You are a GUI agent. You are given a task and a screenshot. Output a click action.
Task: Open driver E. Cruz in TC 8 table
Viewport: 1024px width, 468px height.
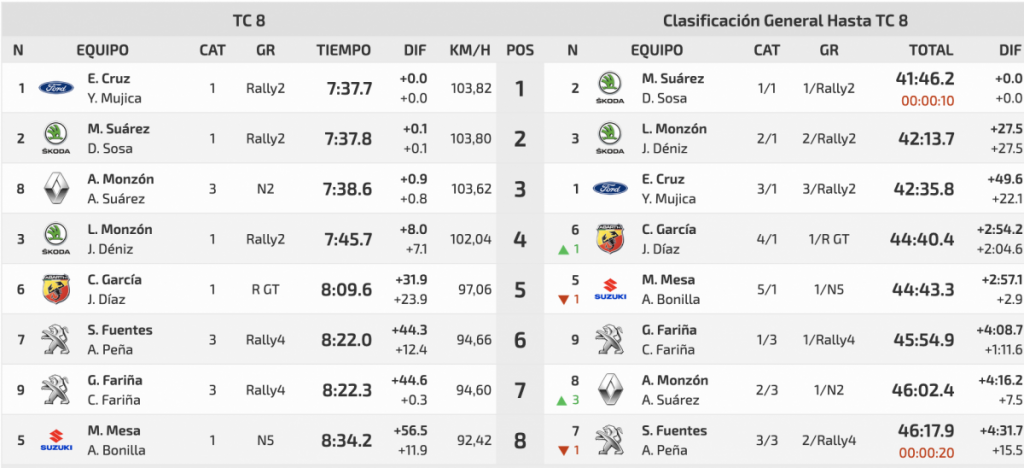(x=108, y=78)
